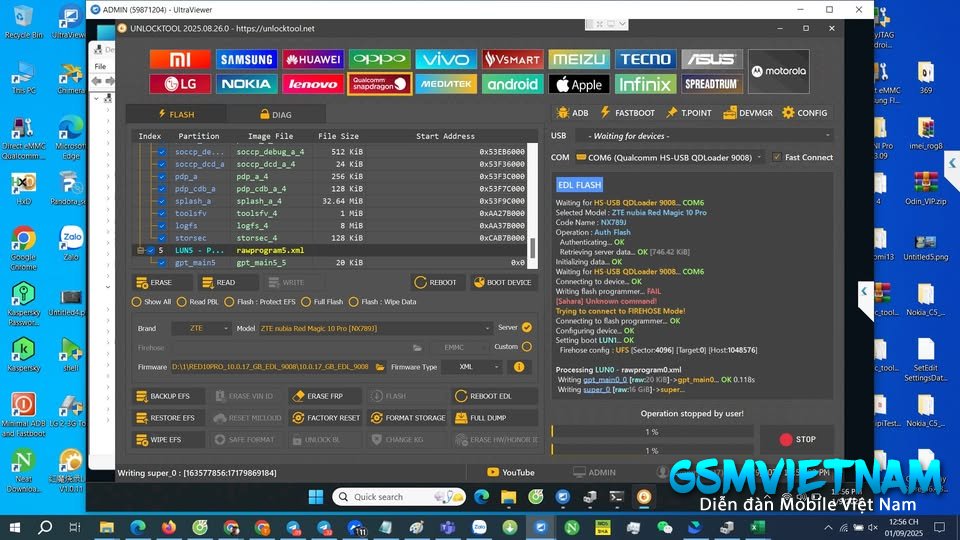Screen dimensions: 960x540
Task: Open the FASTBOOT tool
Action: pyautogui.click(x=628, y=113)
